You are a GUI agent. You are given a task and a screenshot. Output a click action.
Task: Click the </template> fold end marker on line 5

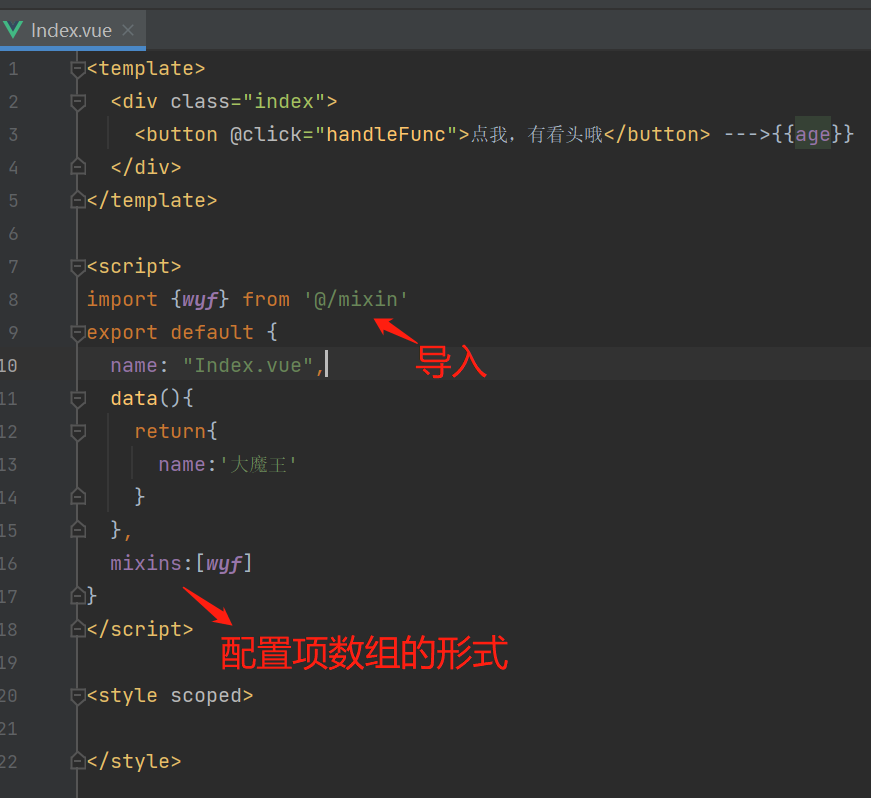(78, 200)
